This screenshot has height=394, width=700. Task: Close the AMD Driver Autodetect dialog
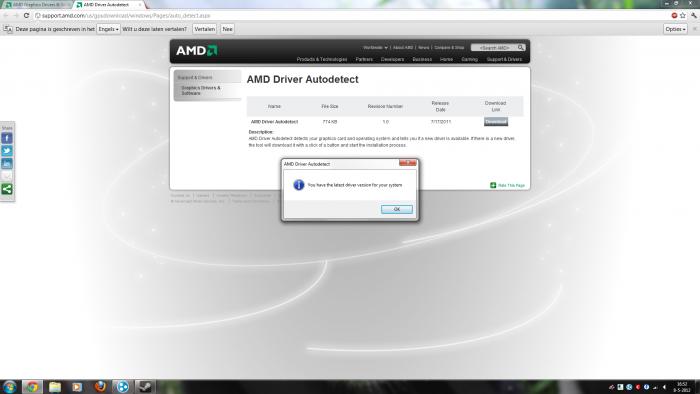408,163
